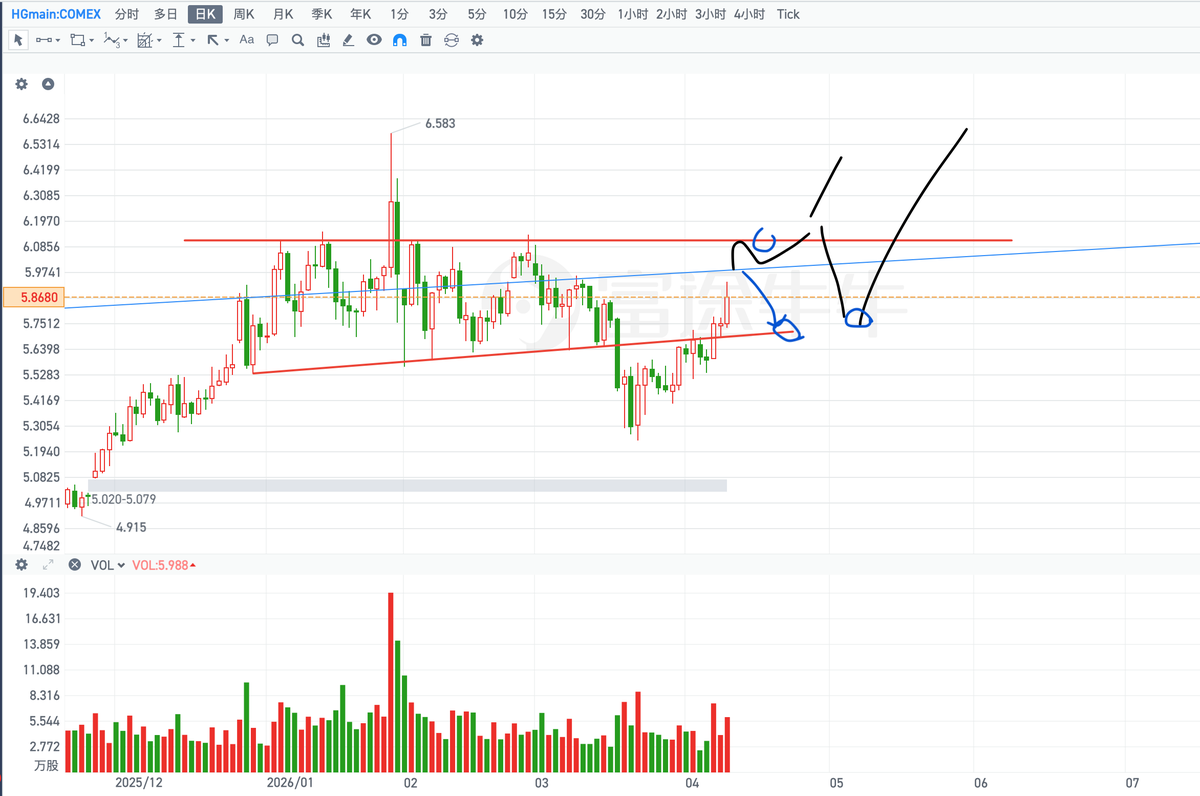Click the 4.915 low price label
1200x796 pixels.
(x=131, y=527)
